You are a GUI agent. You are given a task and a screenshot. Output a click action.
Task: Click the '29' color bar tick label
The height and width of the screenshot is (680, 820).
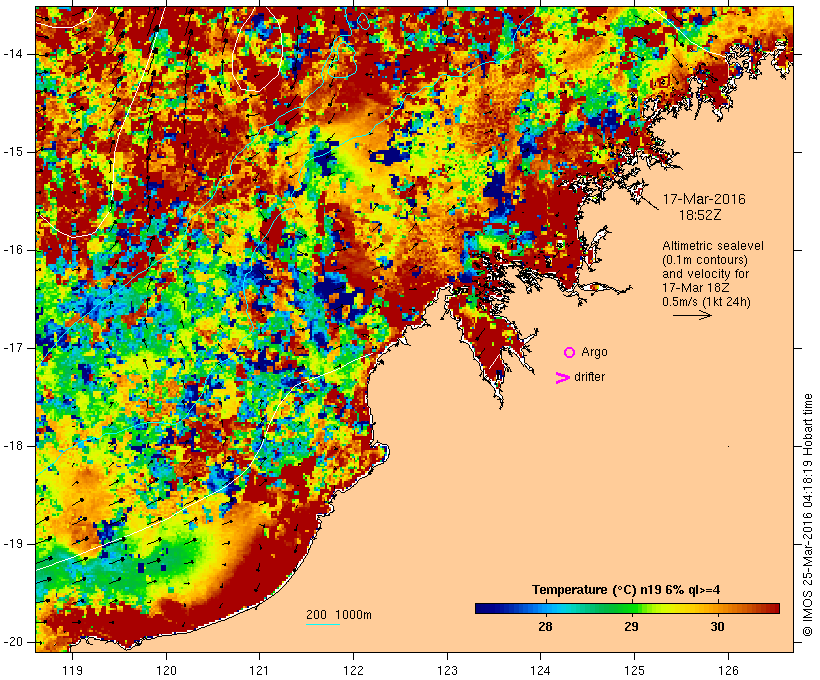[x=632, y=627]
